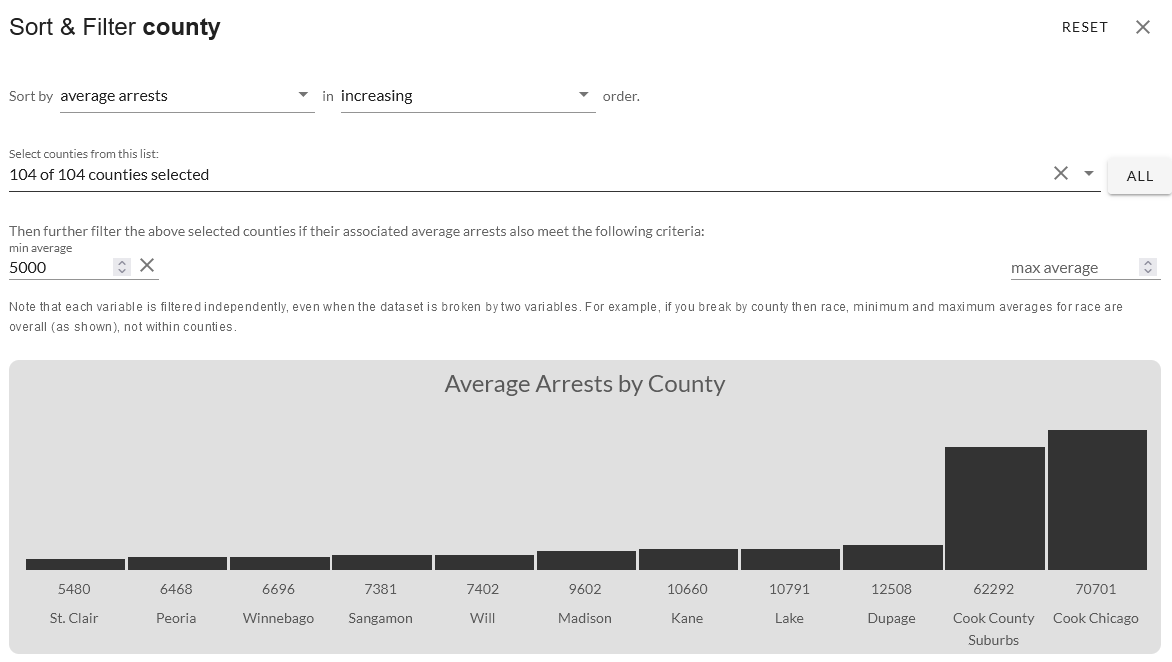Click the Cook County Suburbs bar

coord(994,508)
